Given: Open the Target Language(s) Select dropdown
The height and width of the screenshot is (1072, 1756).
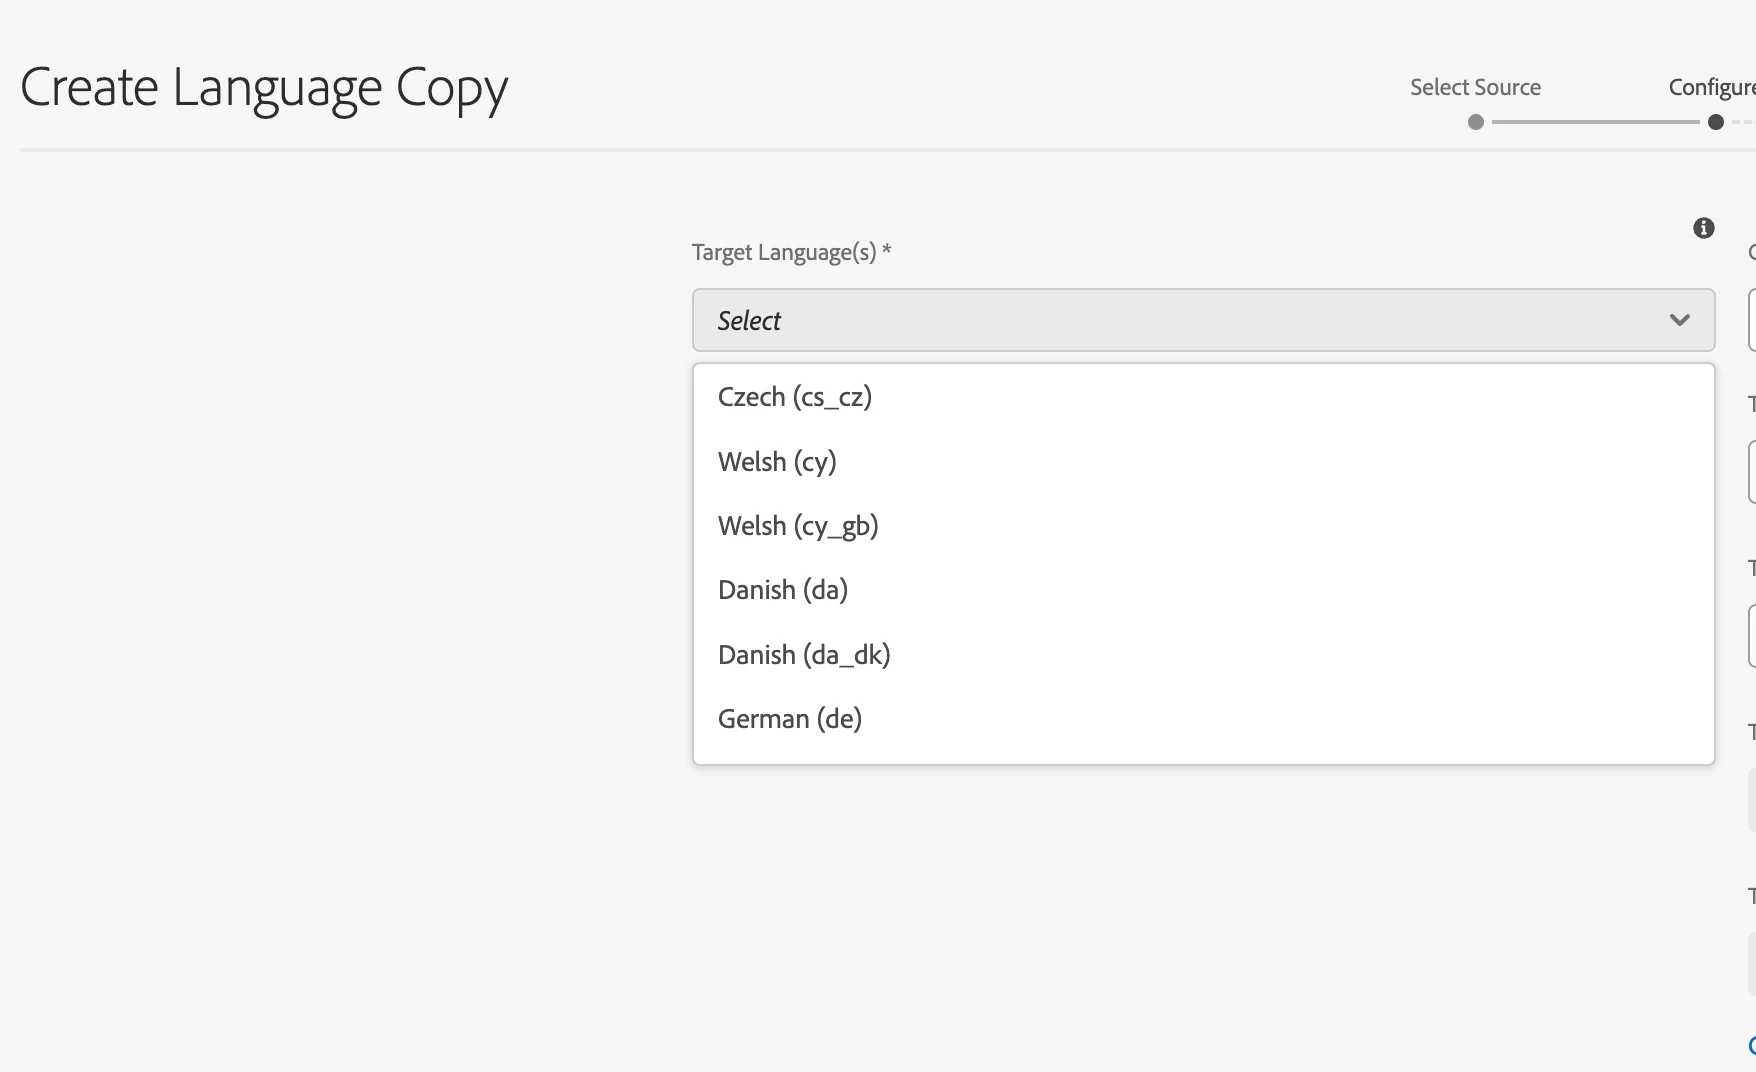Looking at the screenshot, I should pyautogui.click(x=1203, y=320).
